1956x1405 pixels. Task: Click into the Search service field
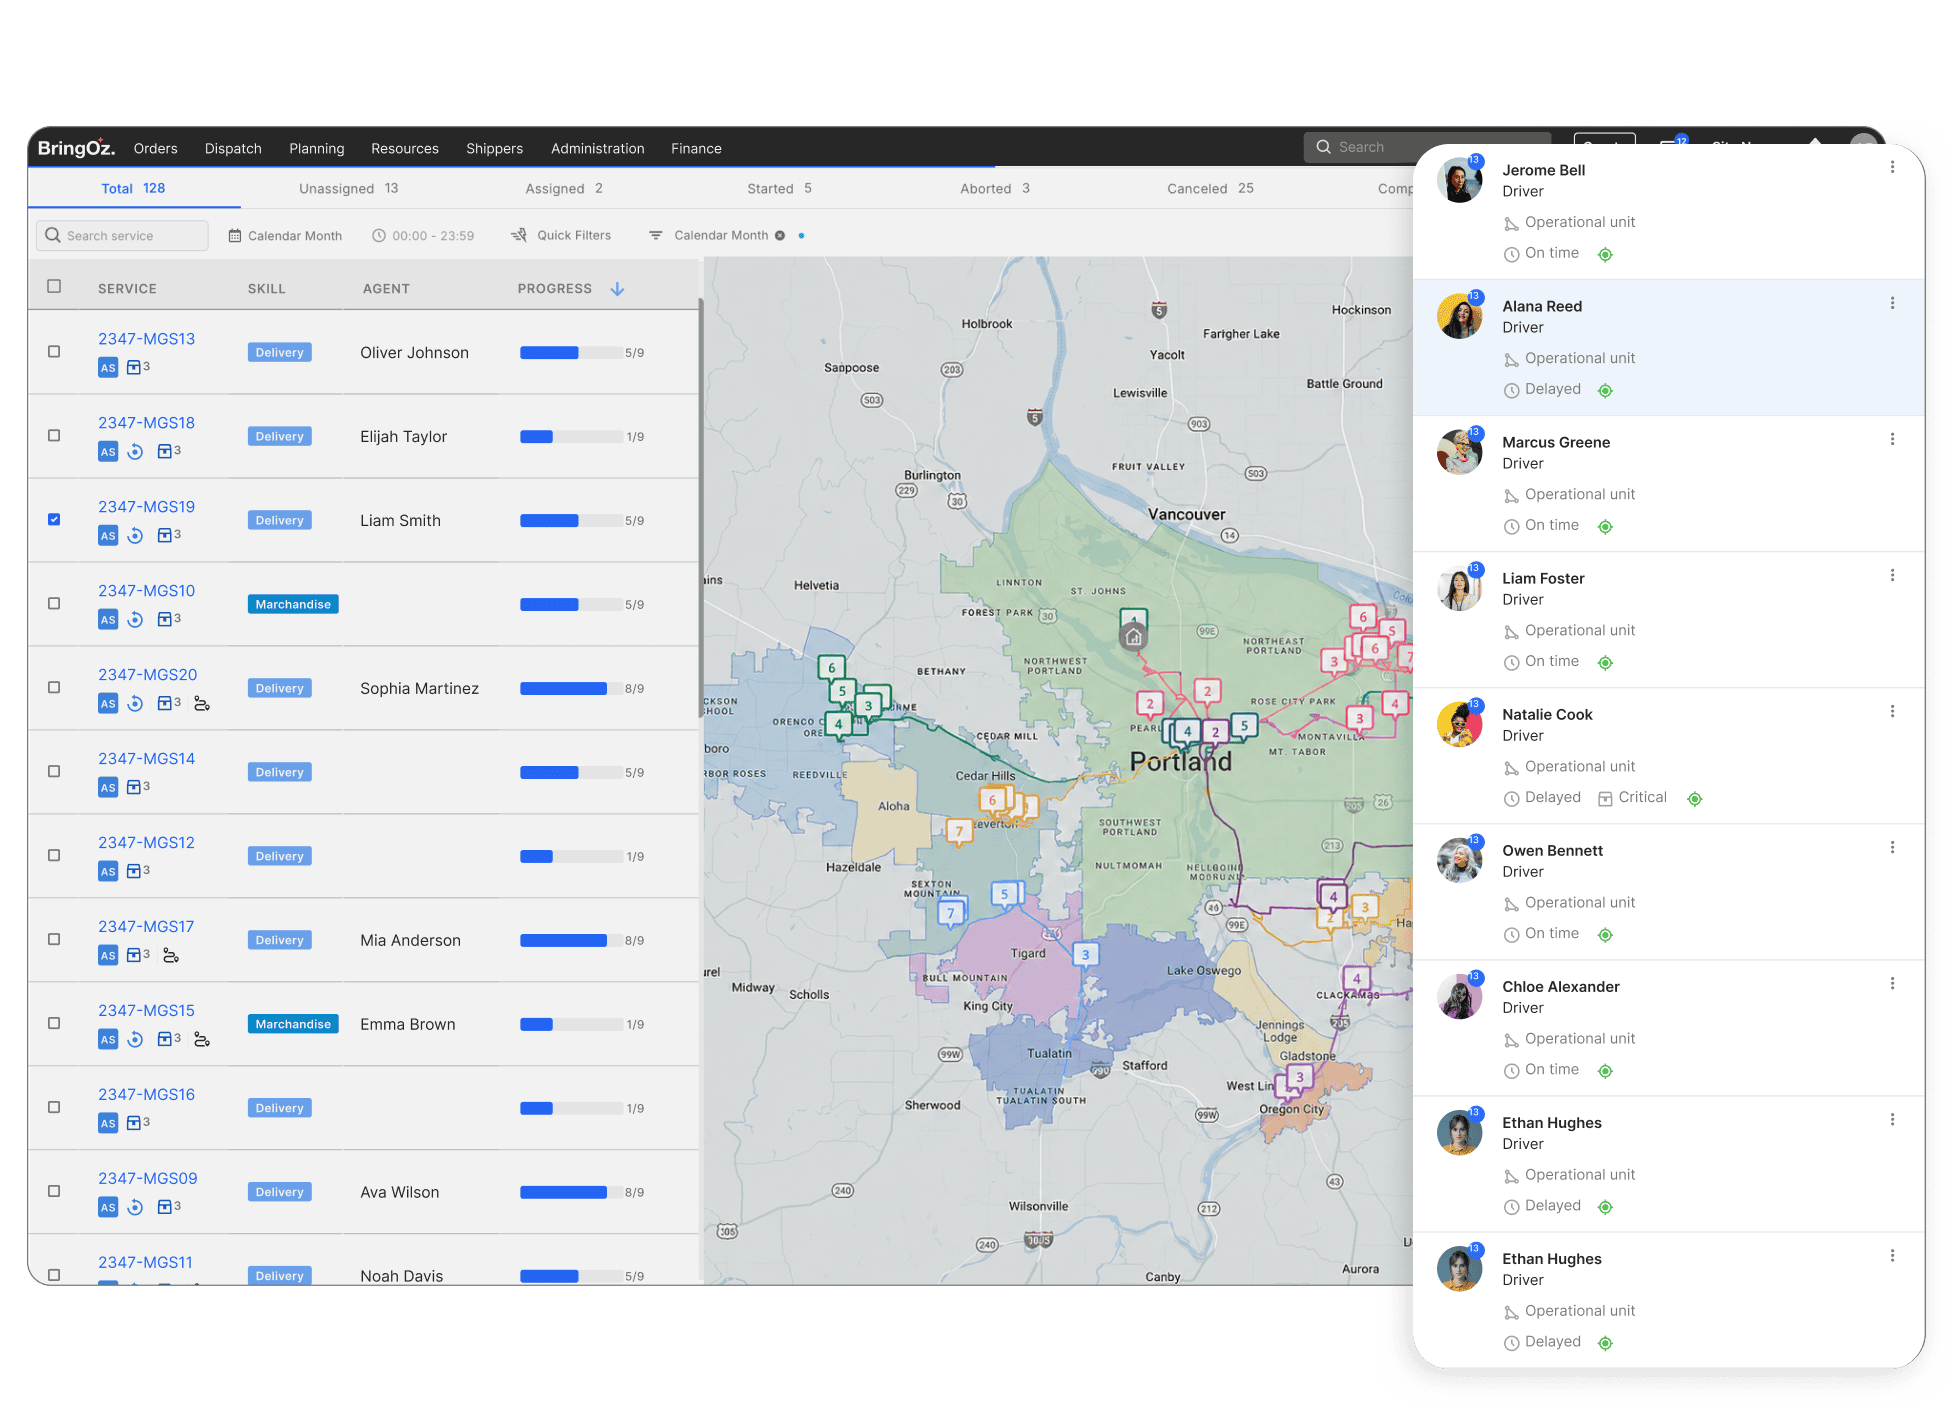point(123,236)
